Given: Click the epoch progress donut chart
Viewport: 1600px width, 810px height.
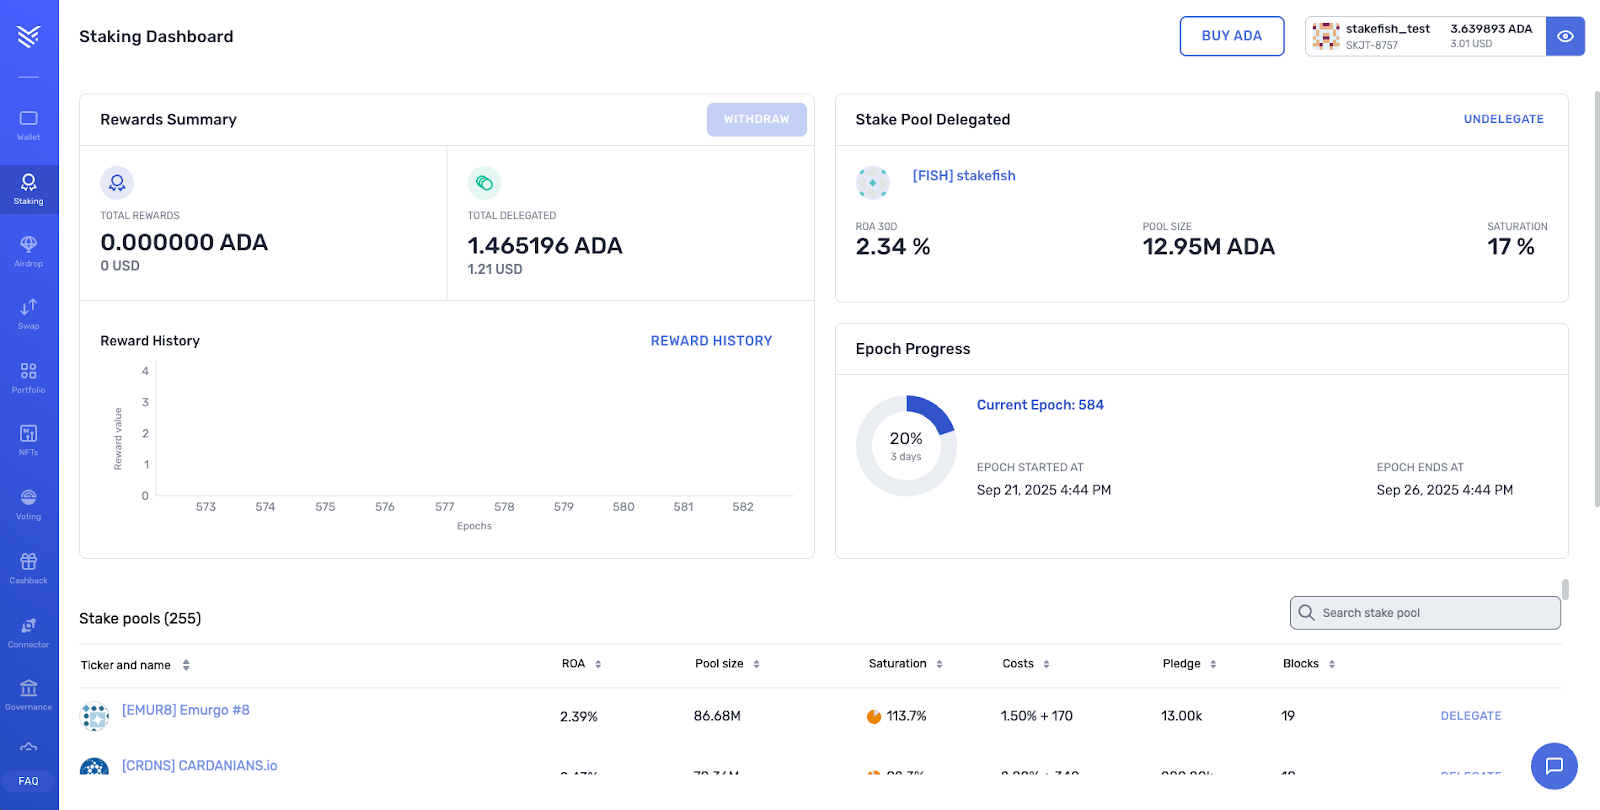Looking at the screenshot, I should pyautogui.click(x=906, y=446).
